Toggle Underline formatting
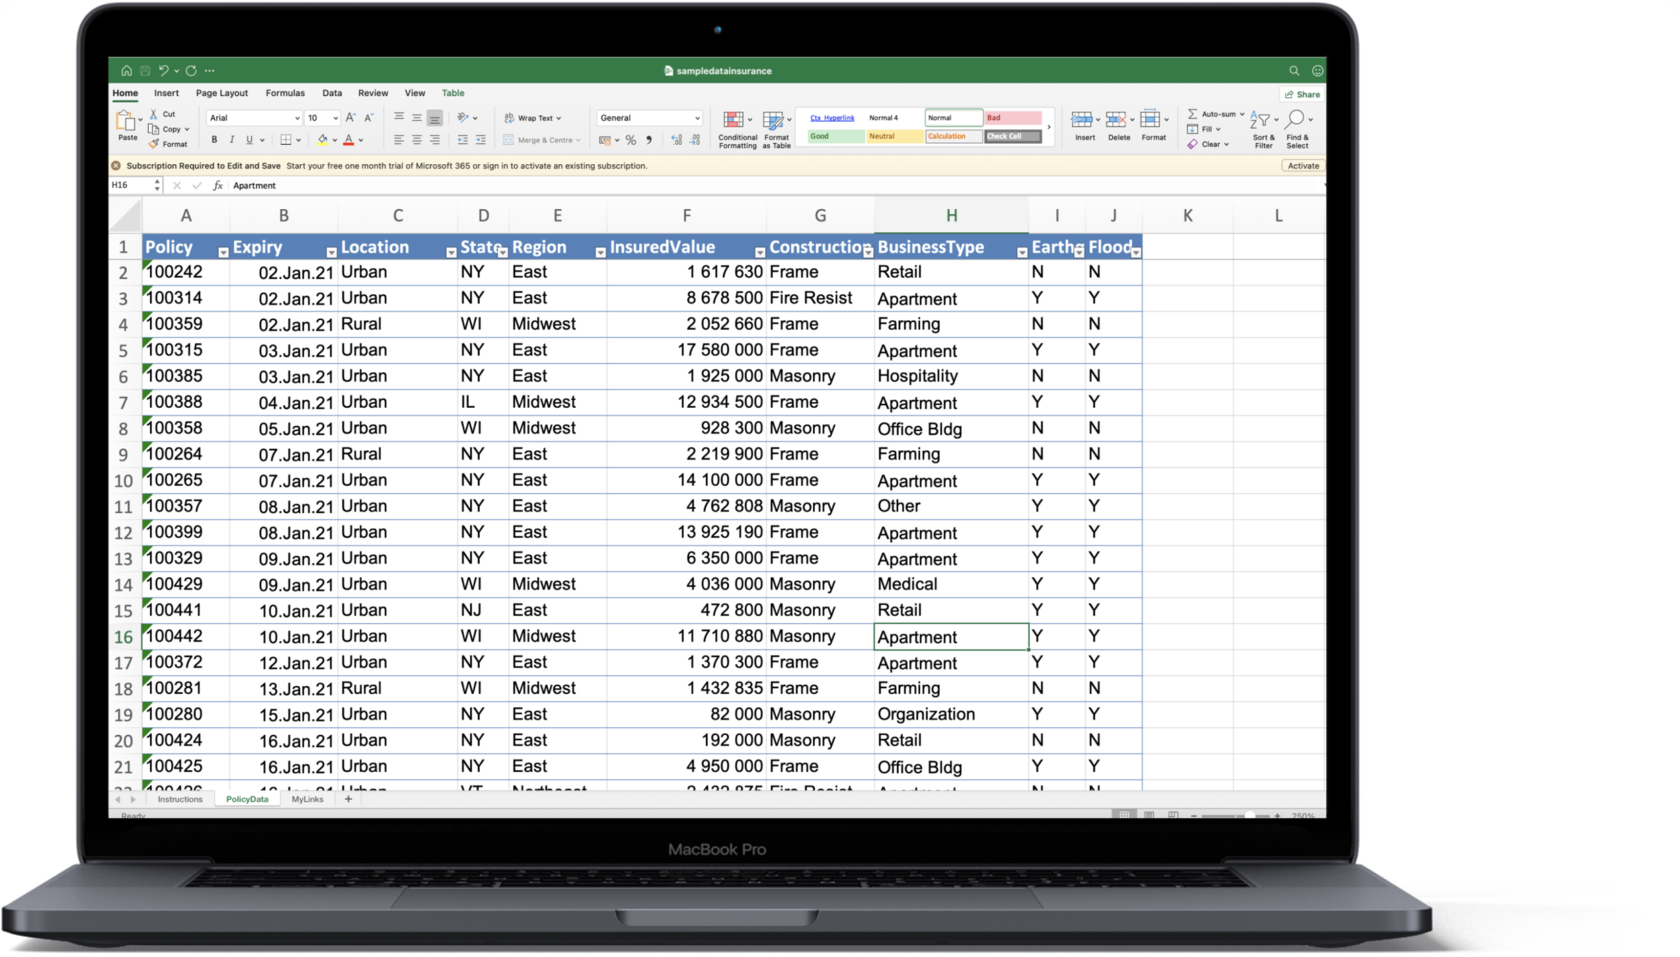1680x957 pixels. 250,140
